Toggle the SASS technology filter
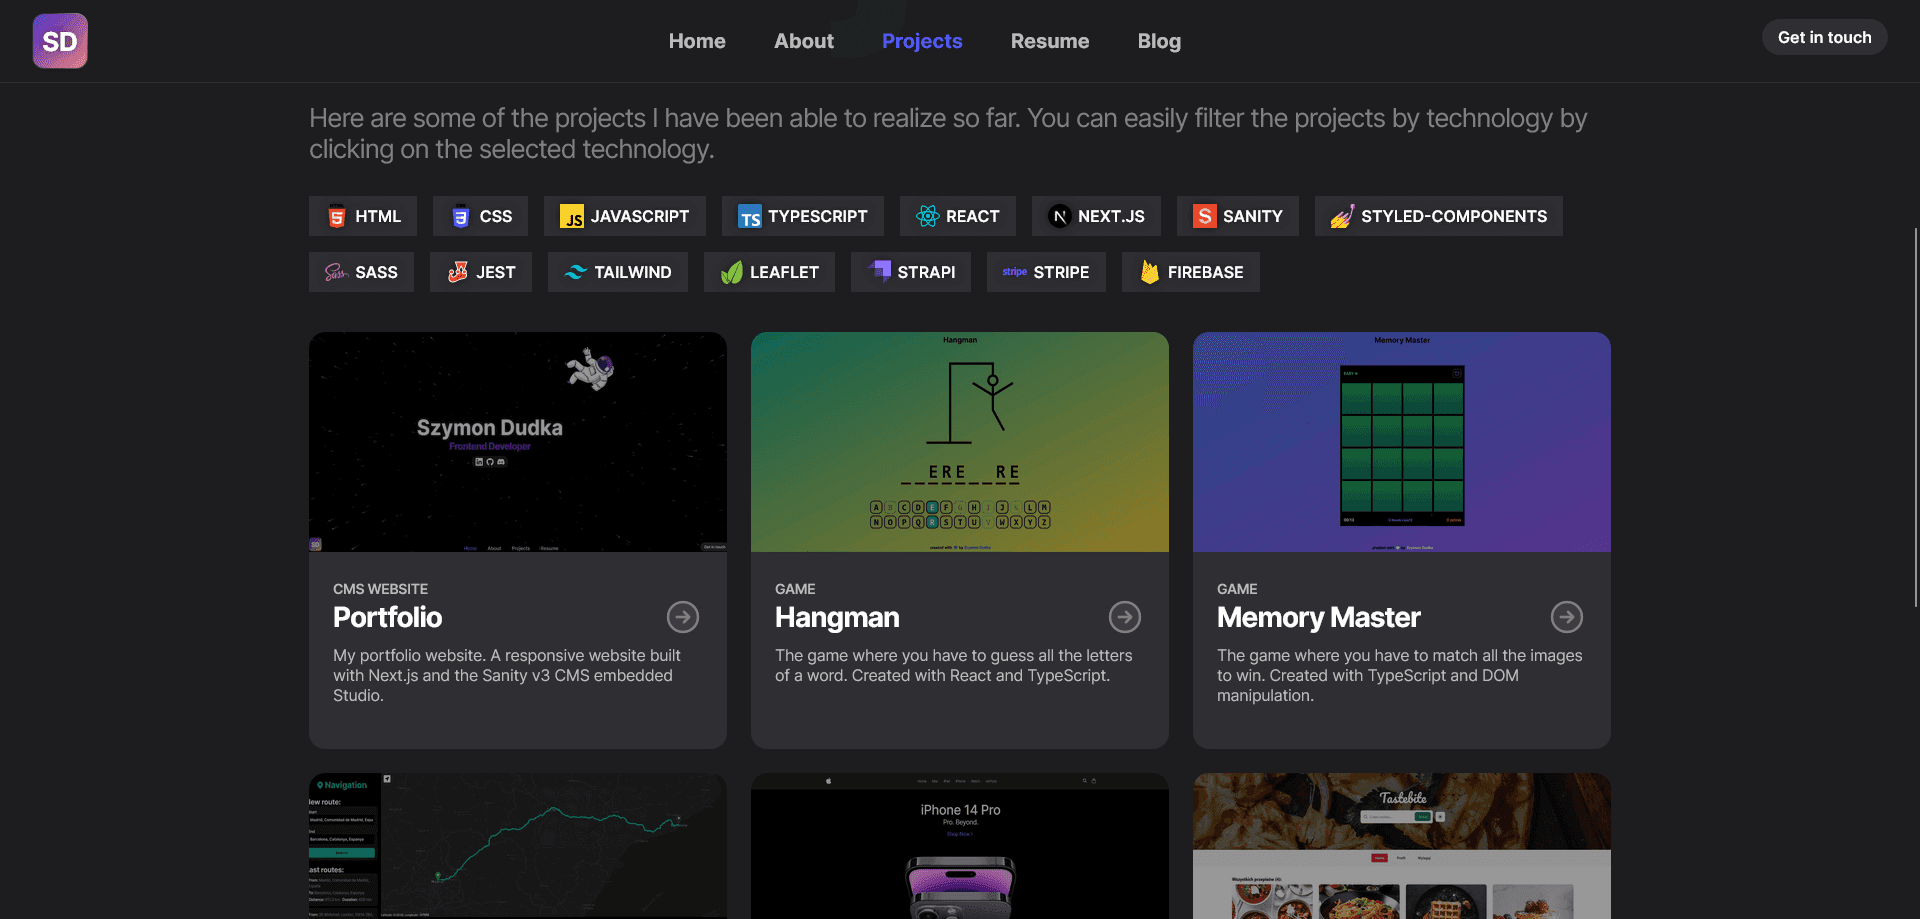The width and height of the screenshot is (1920, 919). pos(361,271)
